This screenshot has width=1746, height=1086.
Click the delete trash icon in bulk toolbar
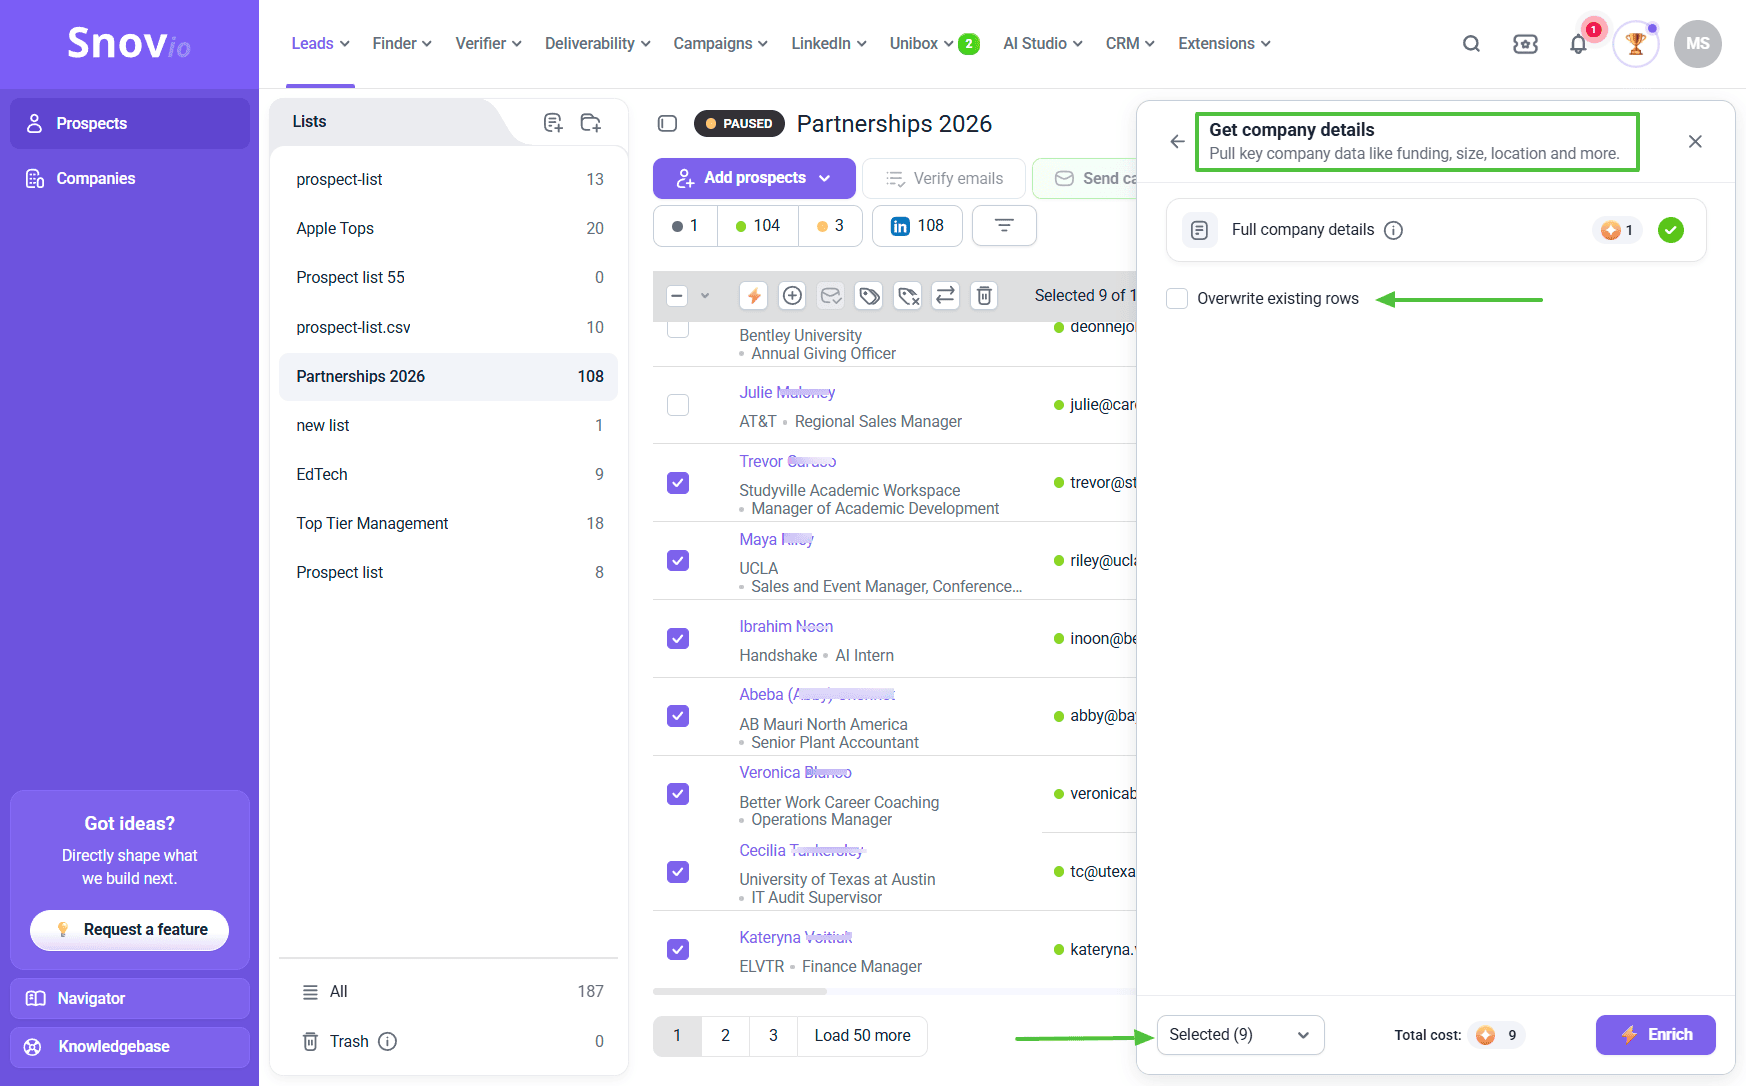point(984,295)
